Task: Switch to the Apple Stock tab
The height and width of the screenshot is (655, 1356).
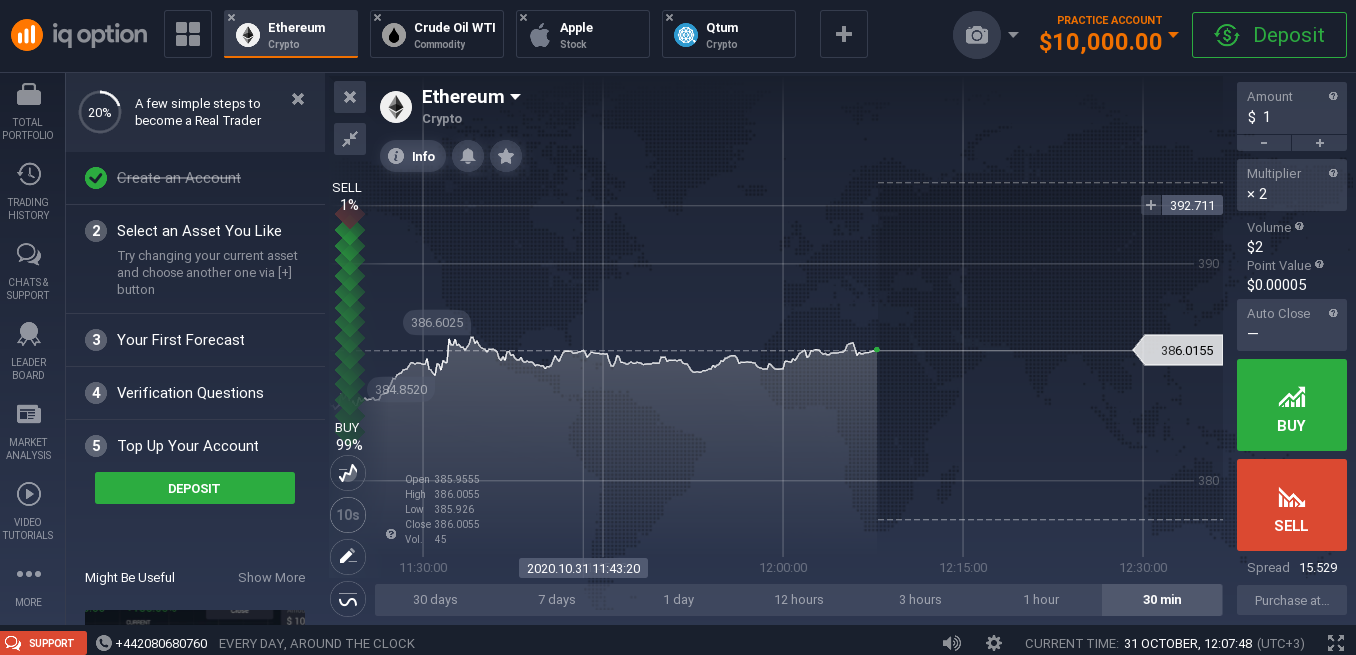Action: tap(583, 35)
